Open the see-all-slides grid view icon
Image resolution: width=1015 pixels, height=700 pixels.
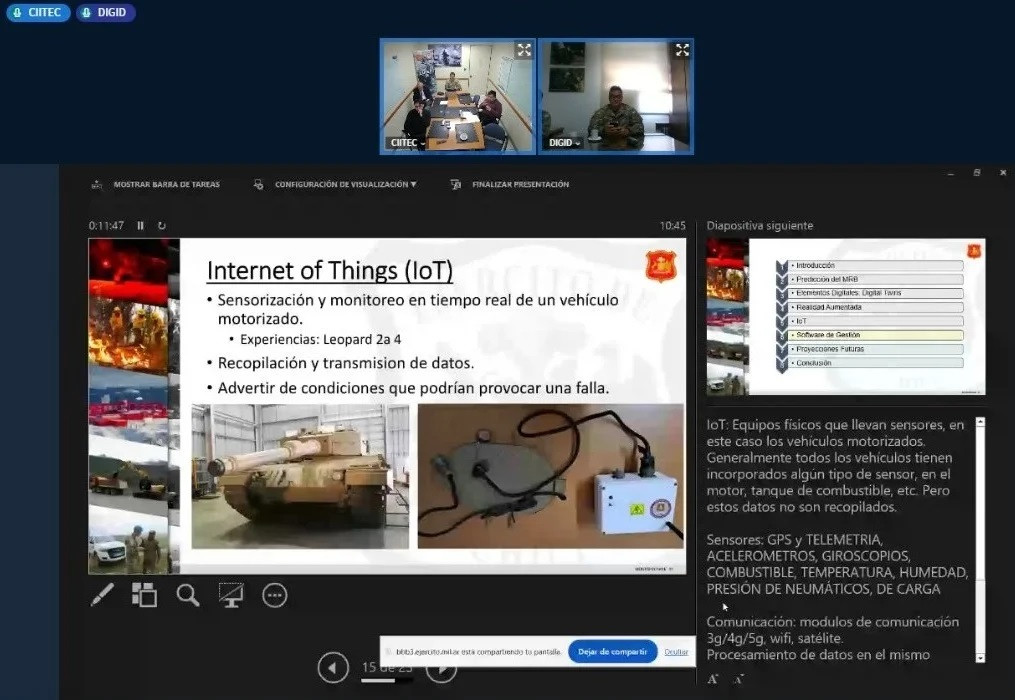pos(144,595)
